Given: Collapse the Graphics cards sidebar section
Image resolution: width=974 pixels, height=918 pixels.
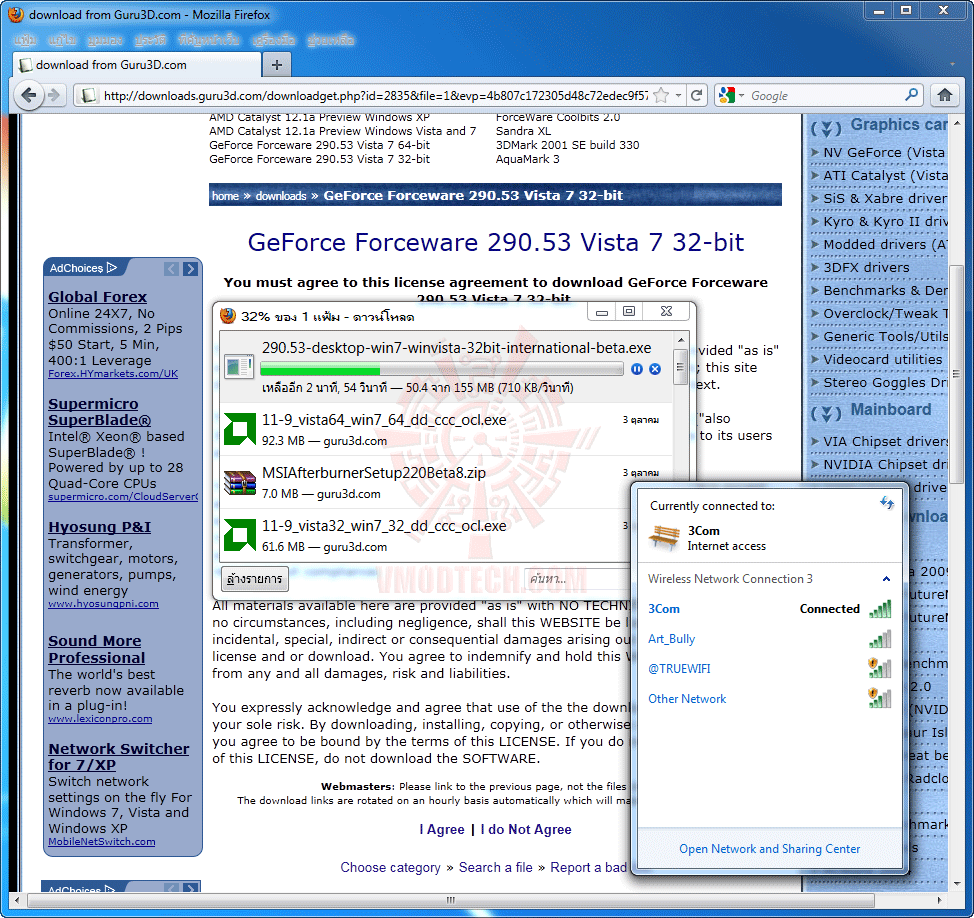Looking at the screenshot, I should click(x=826, y=128).
